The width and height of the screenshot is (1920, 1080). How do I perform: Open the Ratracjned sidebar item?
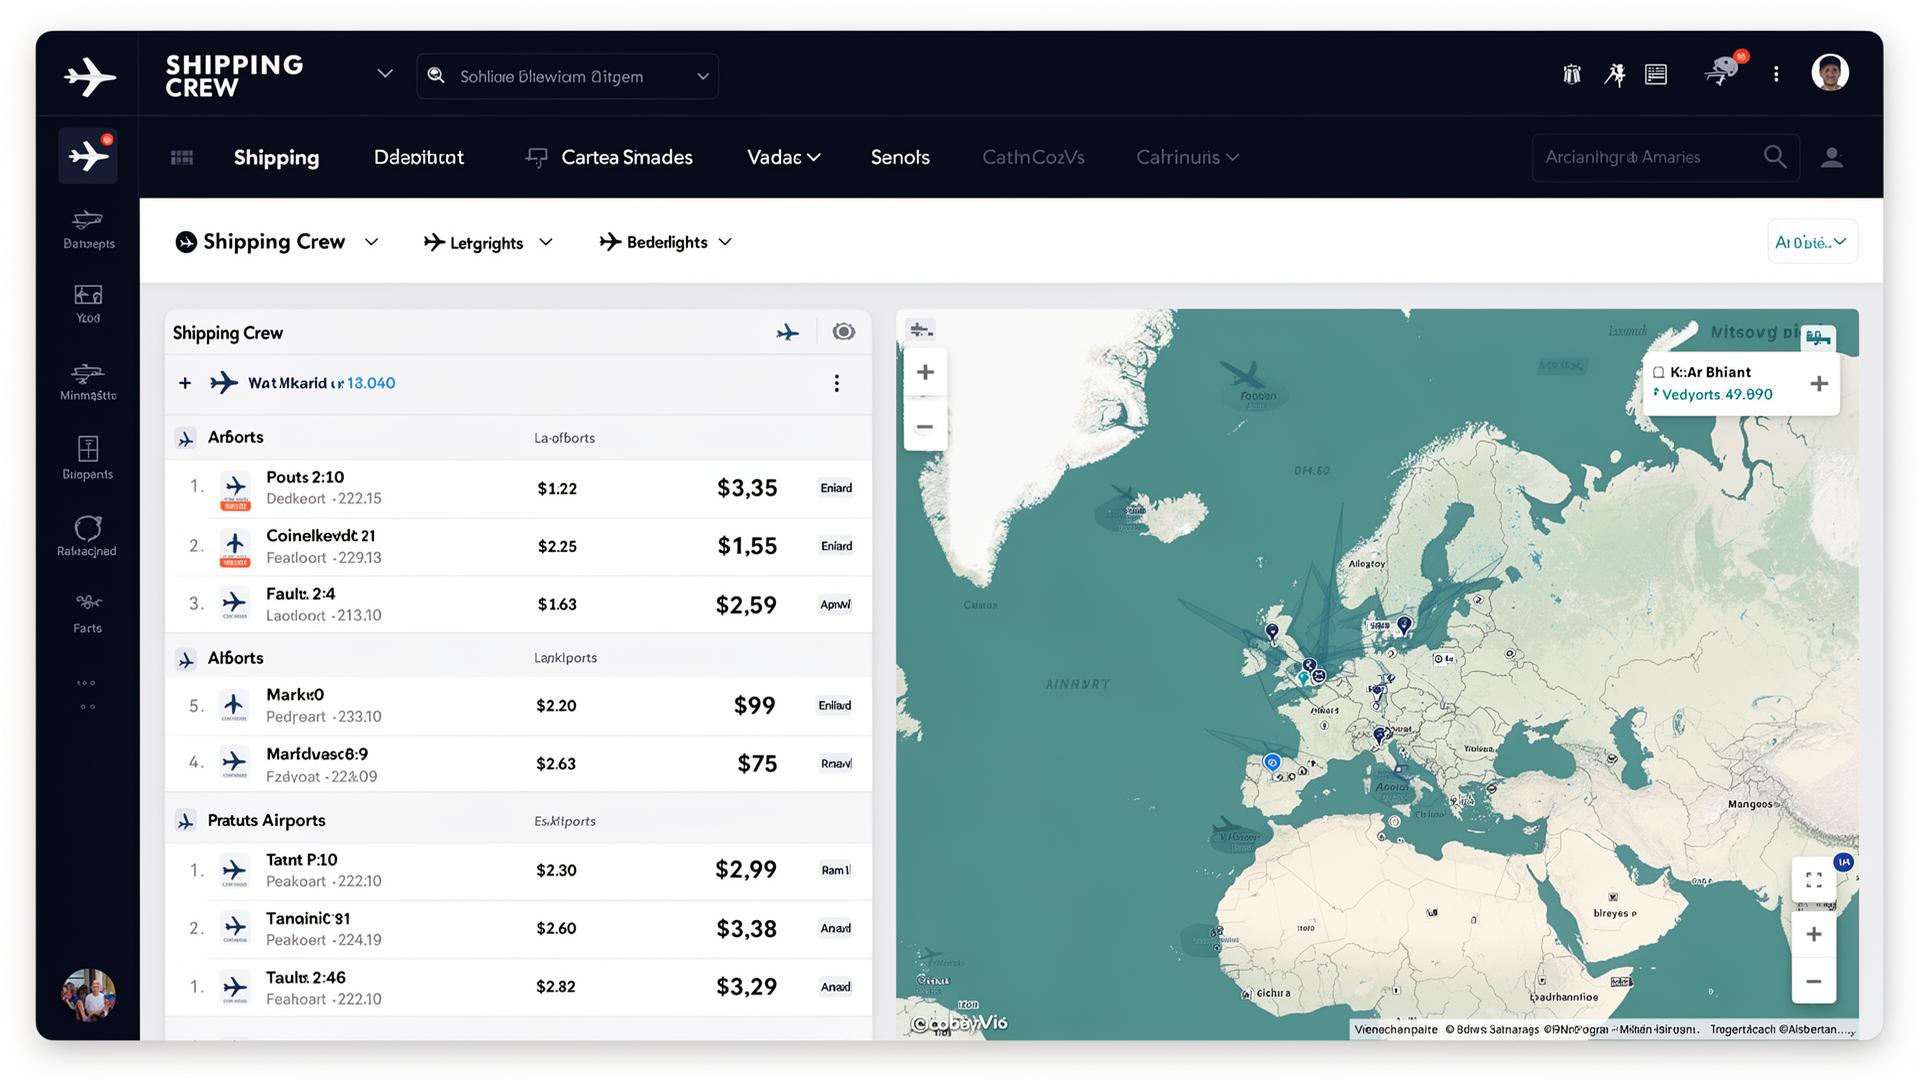click(x=87, y=536)
